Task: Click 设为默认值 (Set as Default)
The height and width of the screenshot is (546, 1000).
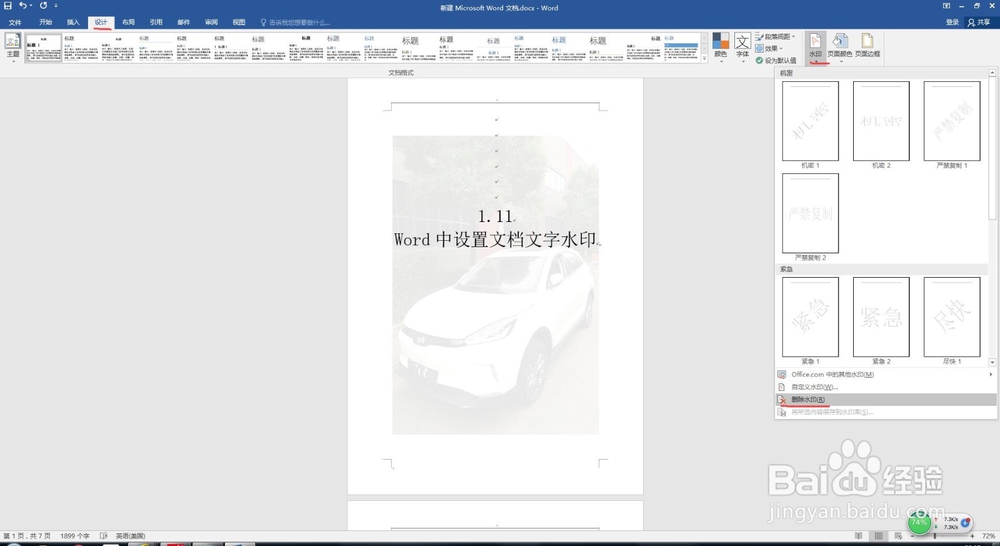Action: tap(776, 61)
